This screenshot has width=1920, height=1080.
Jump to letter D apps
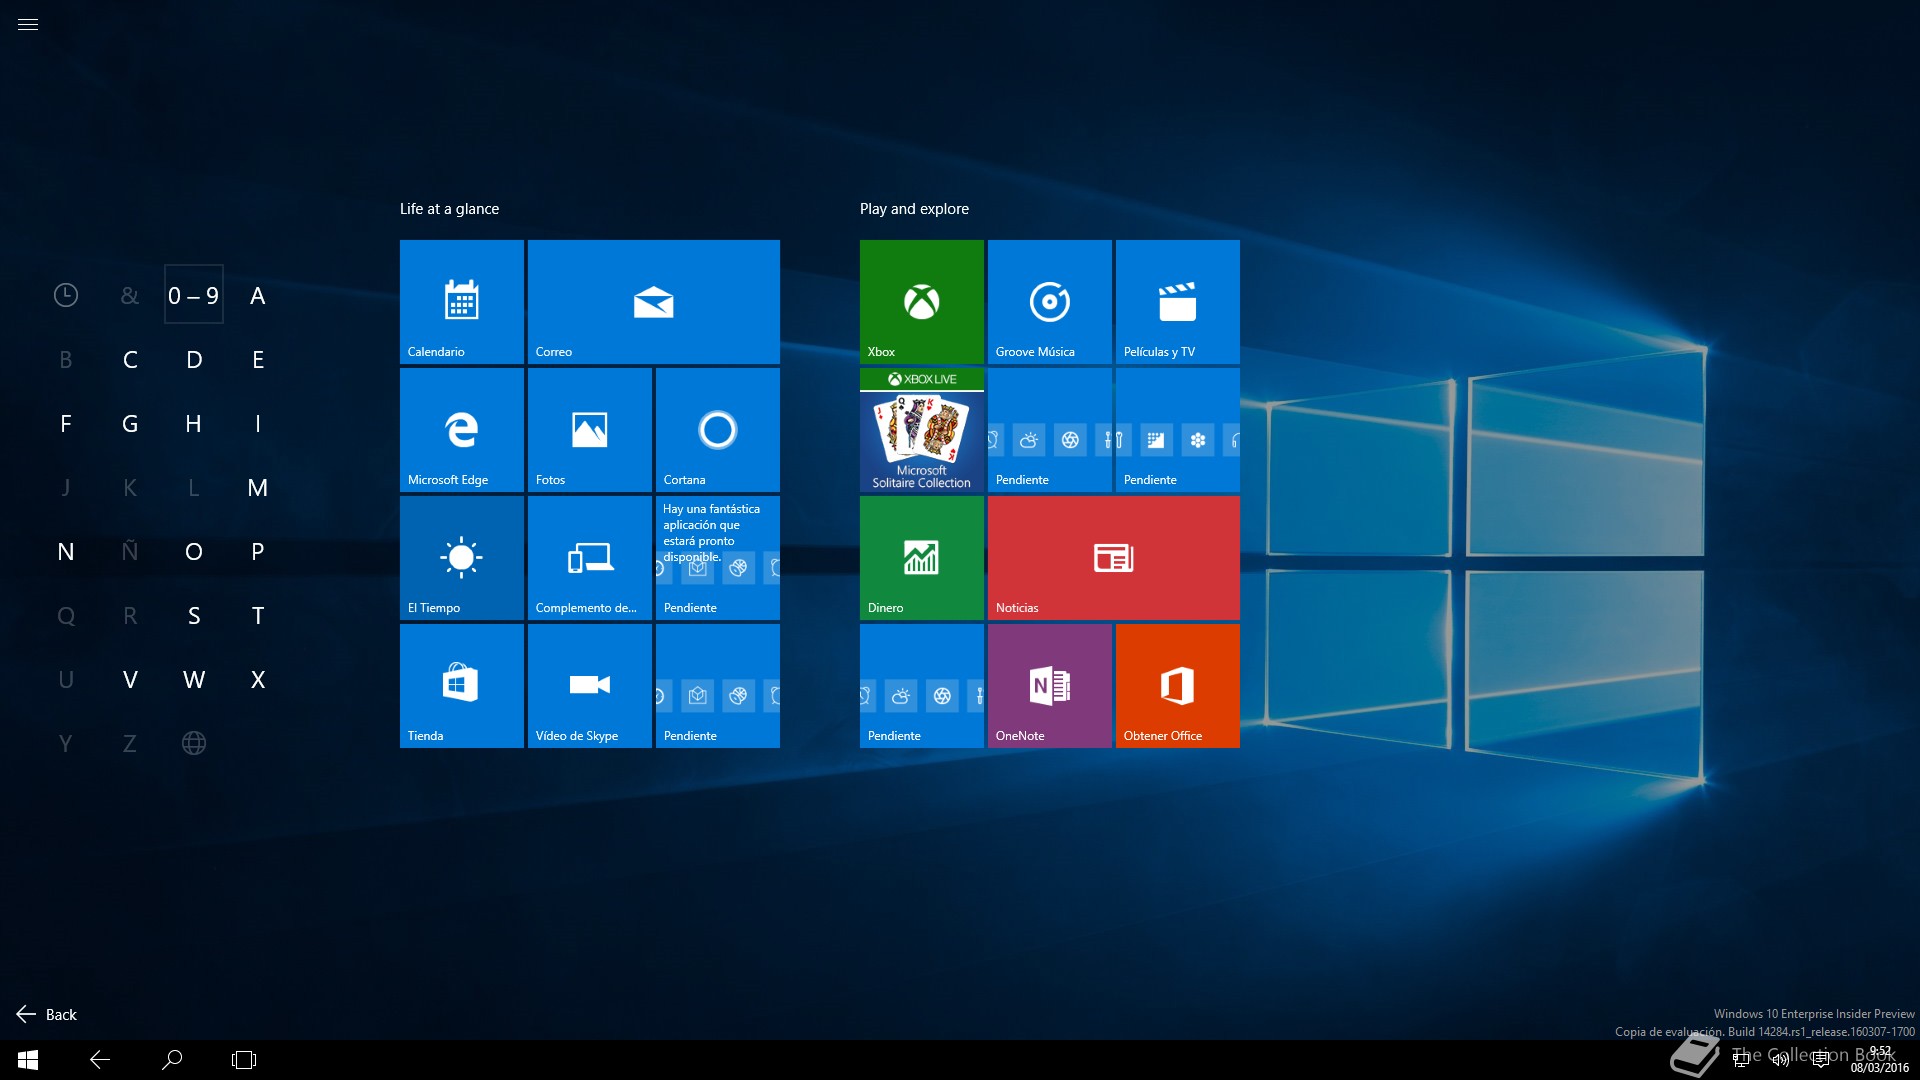click(x=194, y=359)
